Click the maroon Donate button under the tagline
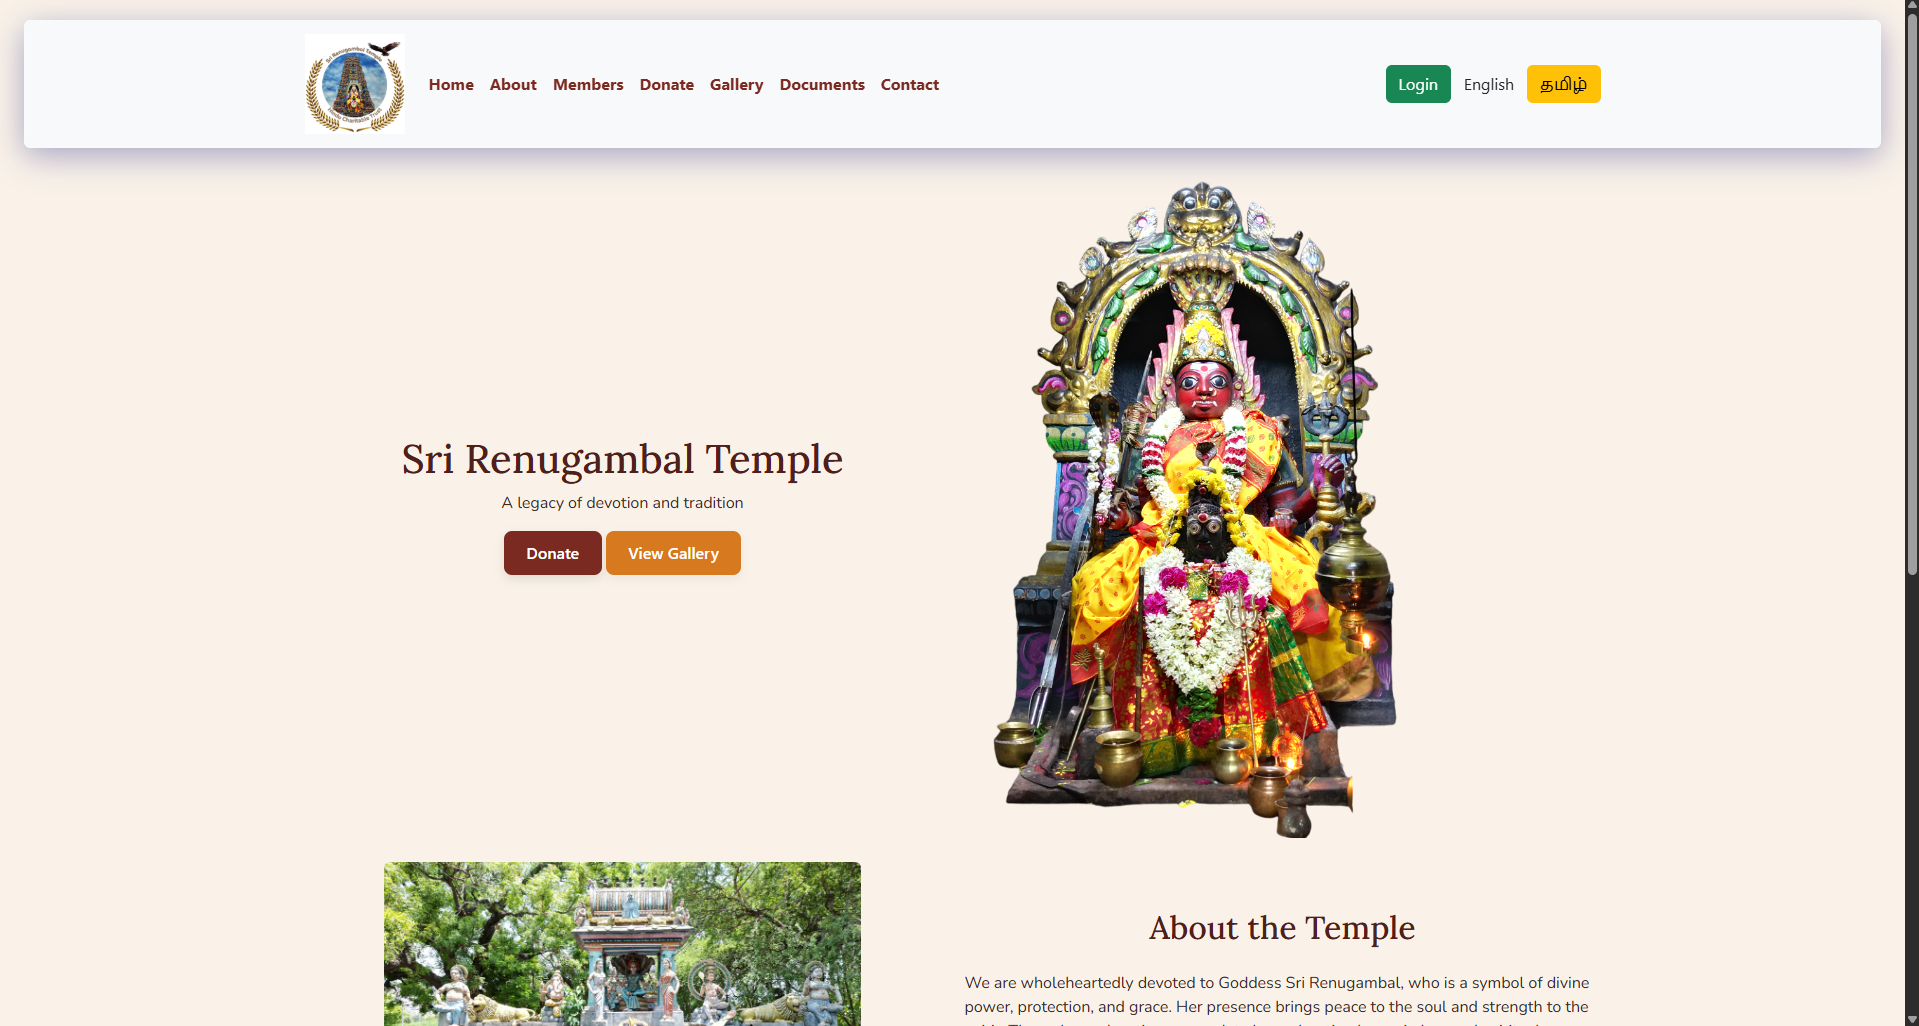The image size is (1919, 1026). (552, 553)
